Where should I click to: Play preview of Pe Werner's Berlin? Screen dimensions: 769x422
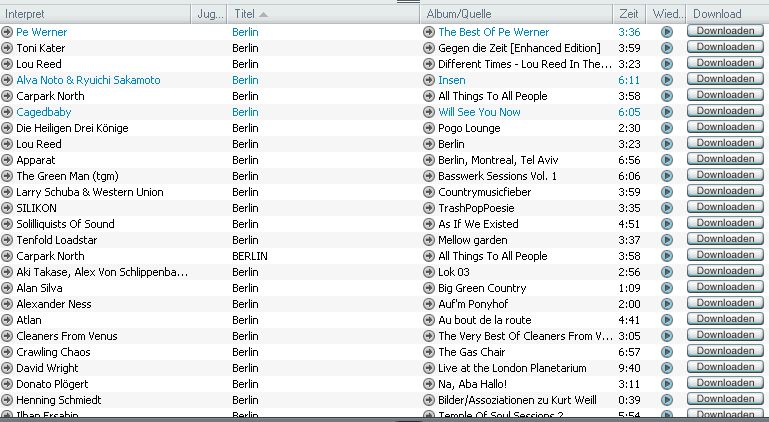coord(667,32)
